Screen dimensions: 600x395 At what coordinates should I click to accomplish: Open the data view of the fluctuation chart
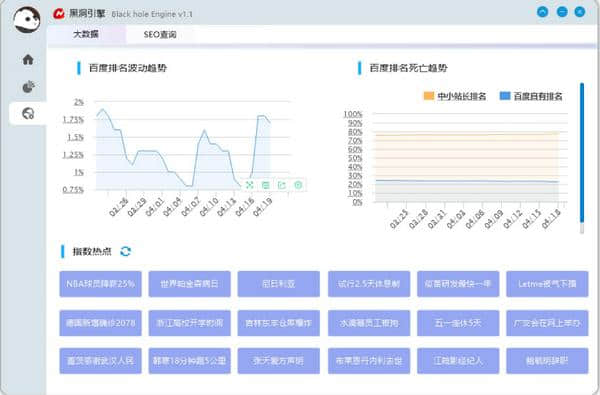(266, 185)
